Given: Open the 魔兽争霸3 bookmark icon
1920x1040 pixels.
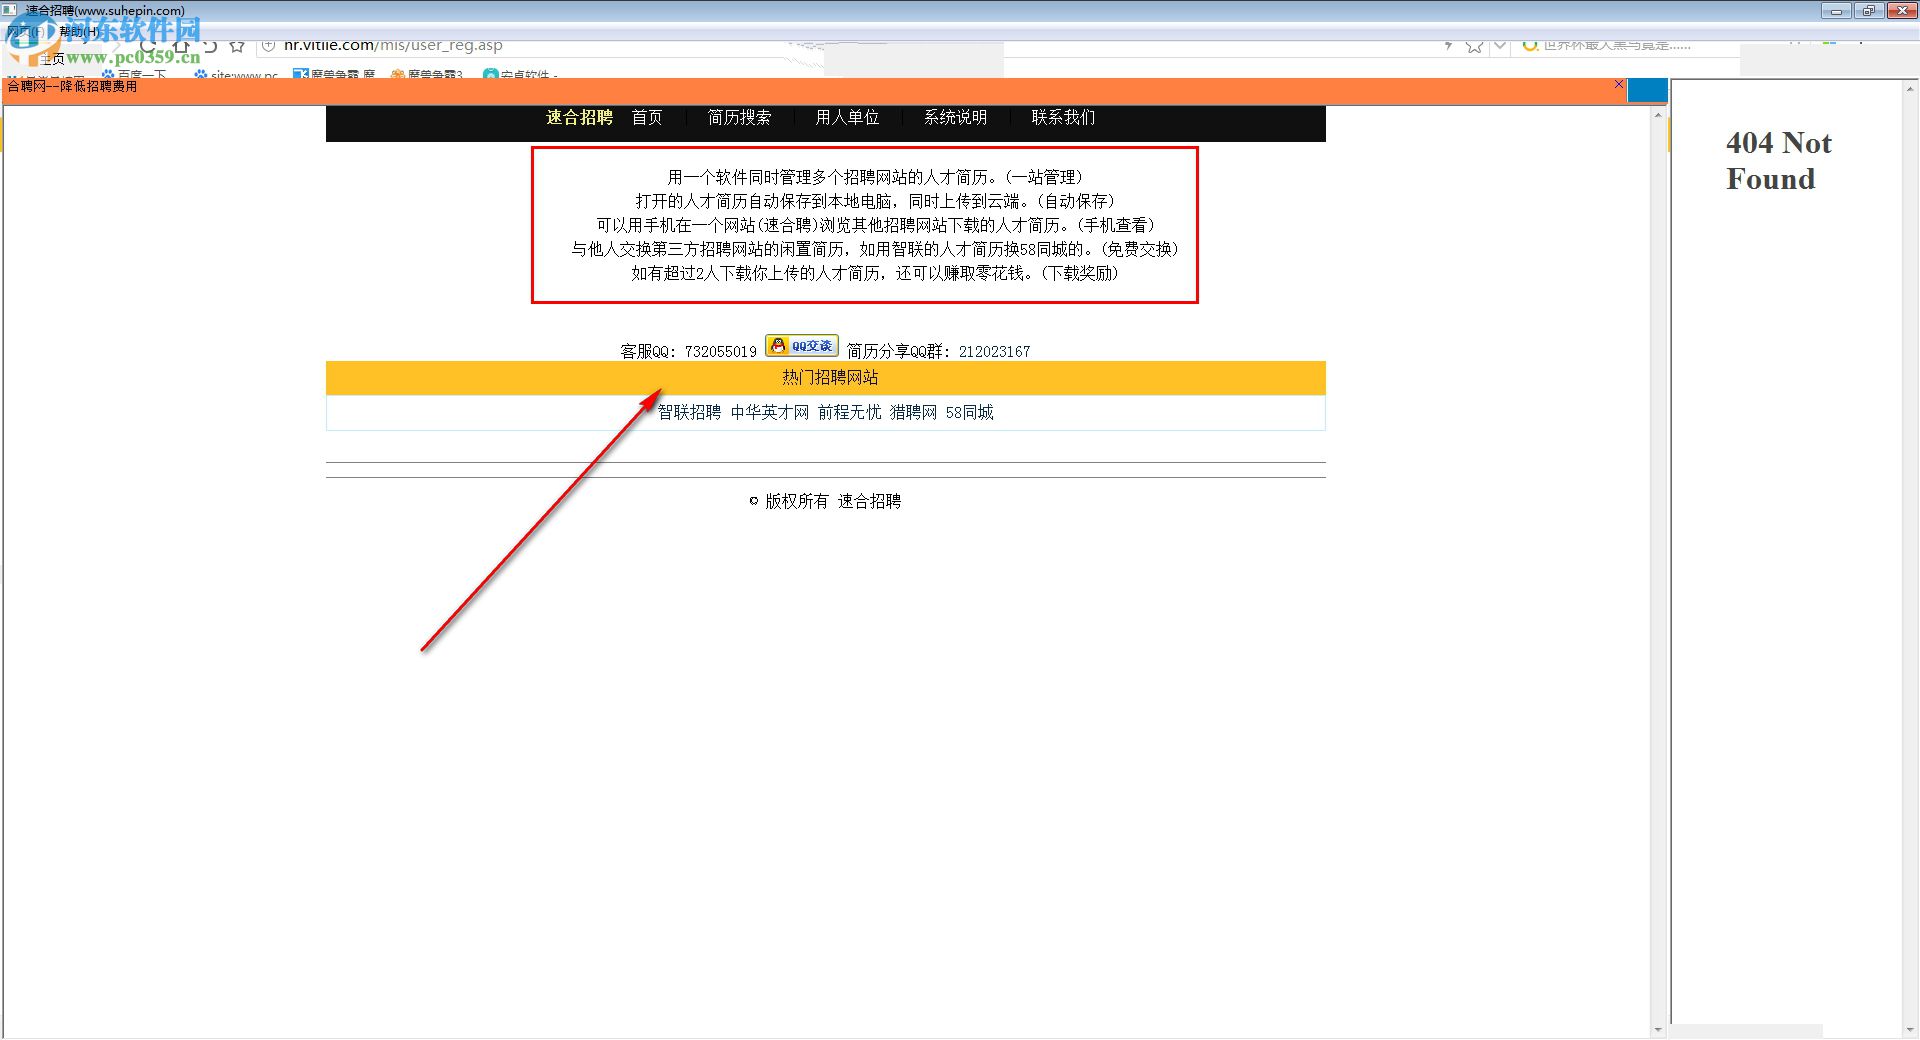Looking at the screenshot, I should point(398,75).
